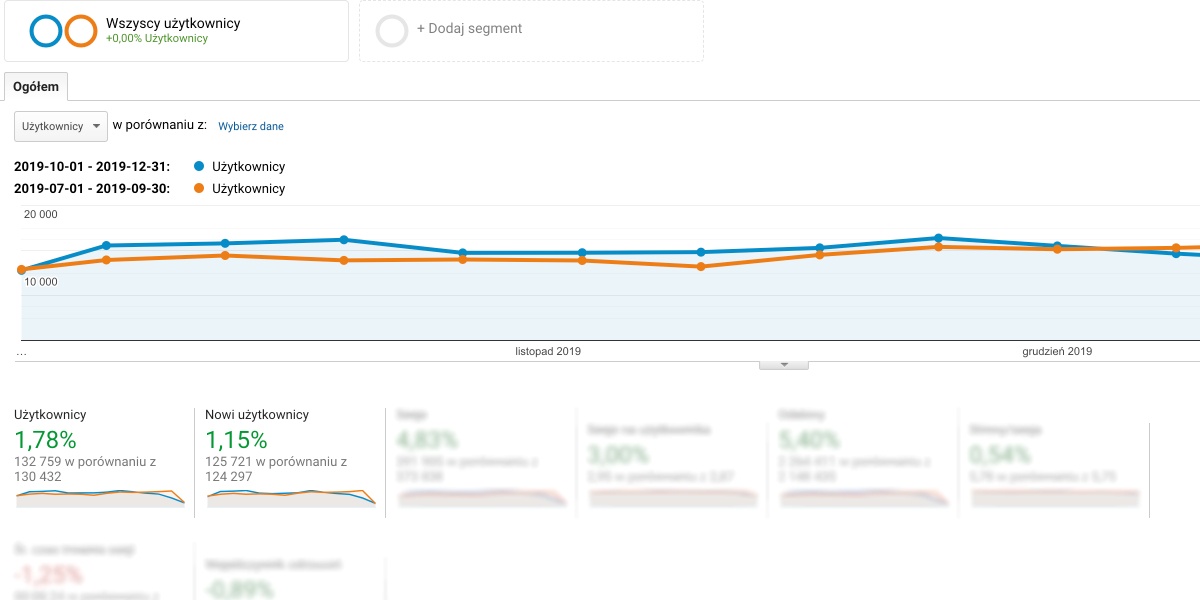Viewport: 1200px width, 600px height.
Task: Switch to the Ogółem tab
Action: point(36,87)
